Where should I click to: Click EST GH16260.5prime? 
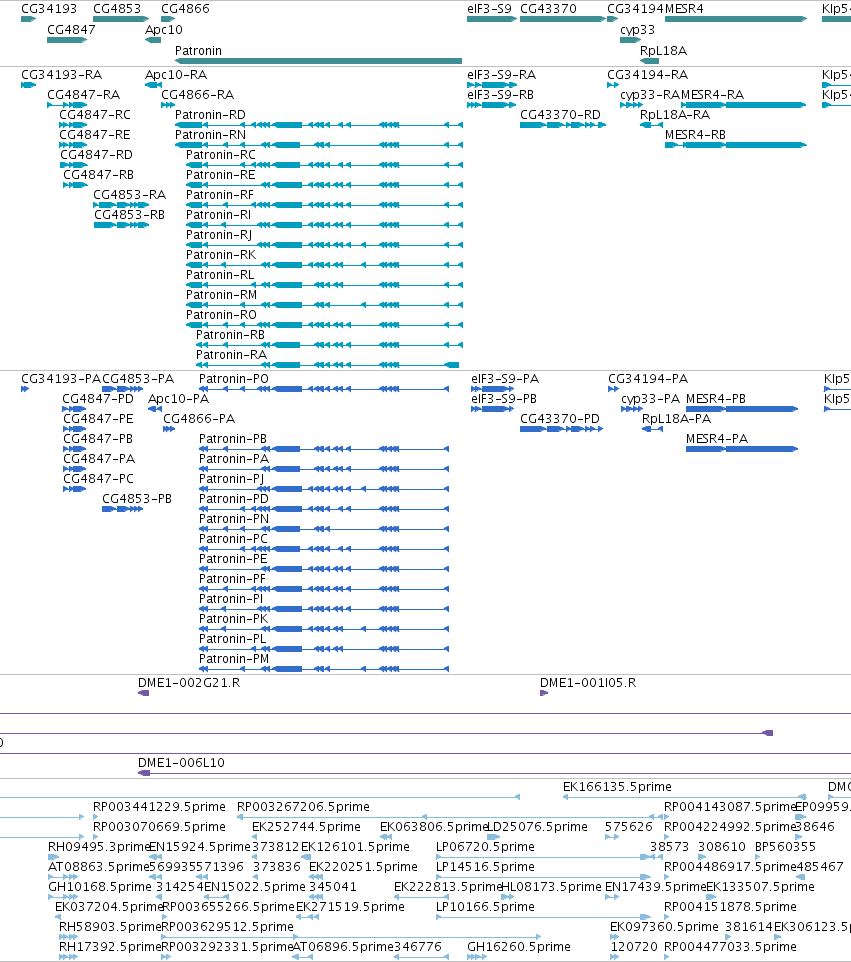click(477, 957)
